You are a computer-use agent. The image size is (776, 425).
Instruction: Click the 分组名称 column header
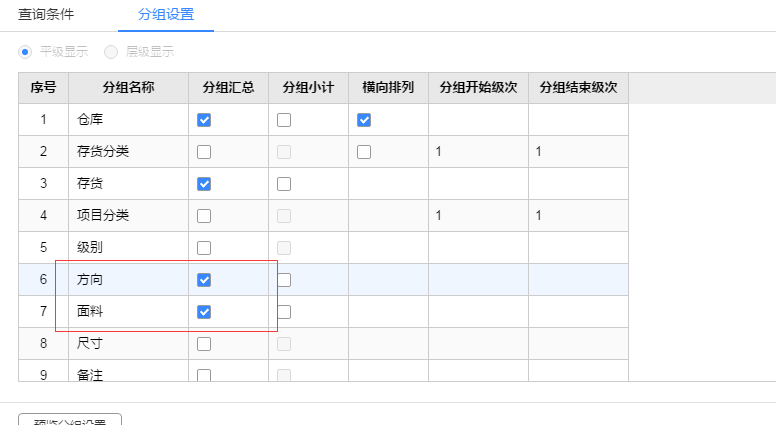point(128,87)
